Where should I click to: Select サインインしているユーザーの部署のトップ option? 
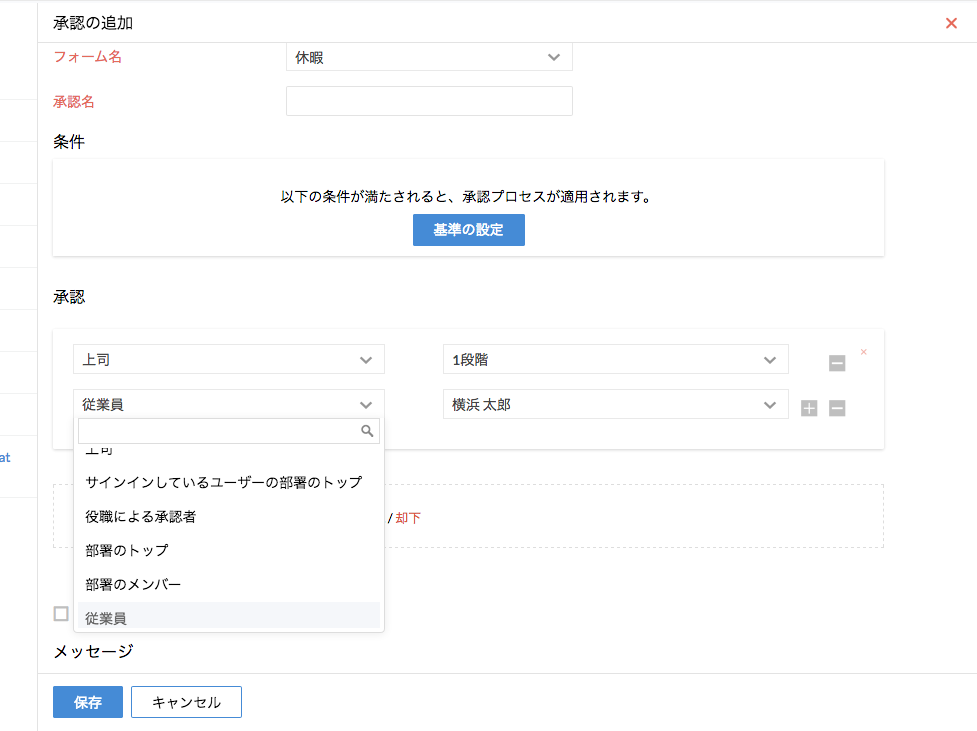tap(224, 482)
